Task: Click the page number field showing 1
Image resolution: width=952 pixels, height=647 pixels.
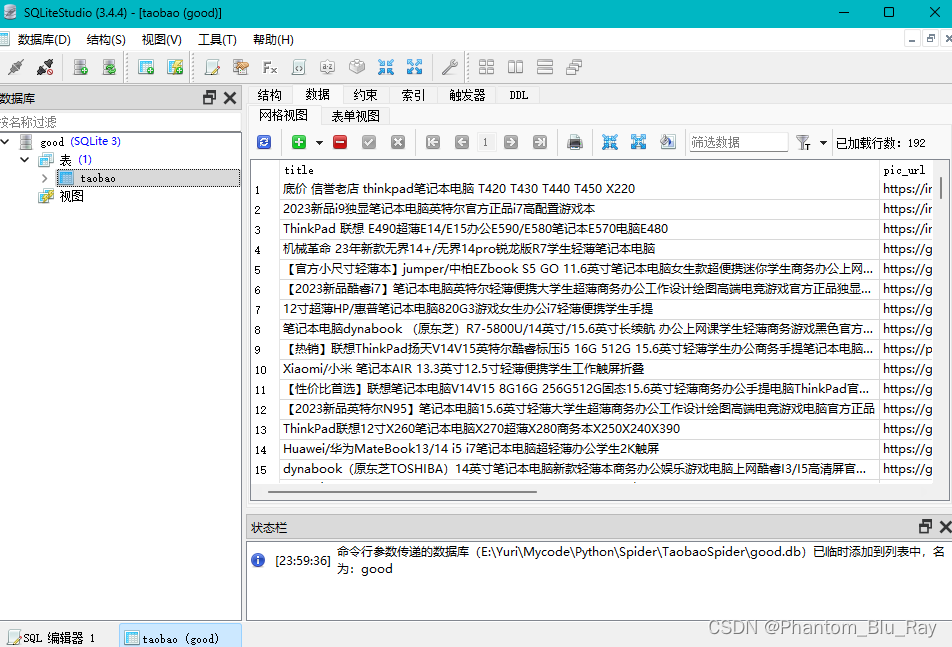Action: 485,142
